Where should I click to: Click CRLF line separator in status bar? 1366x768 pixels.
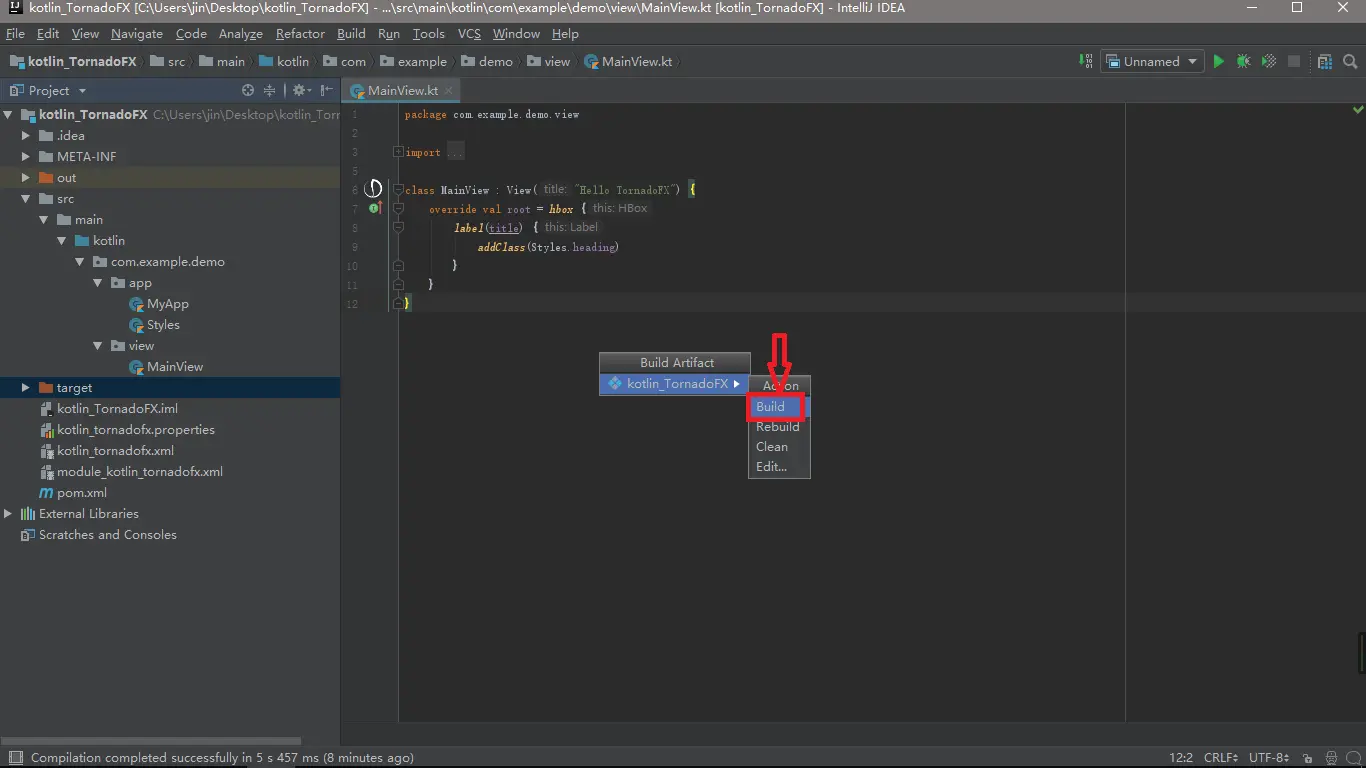click(1223, 758)
